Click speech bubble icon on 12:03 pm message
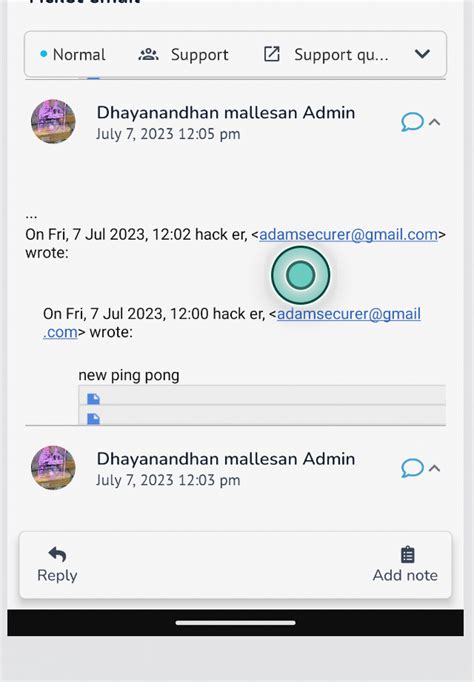The image size is (474, 682). [412, 468]
